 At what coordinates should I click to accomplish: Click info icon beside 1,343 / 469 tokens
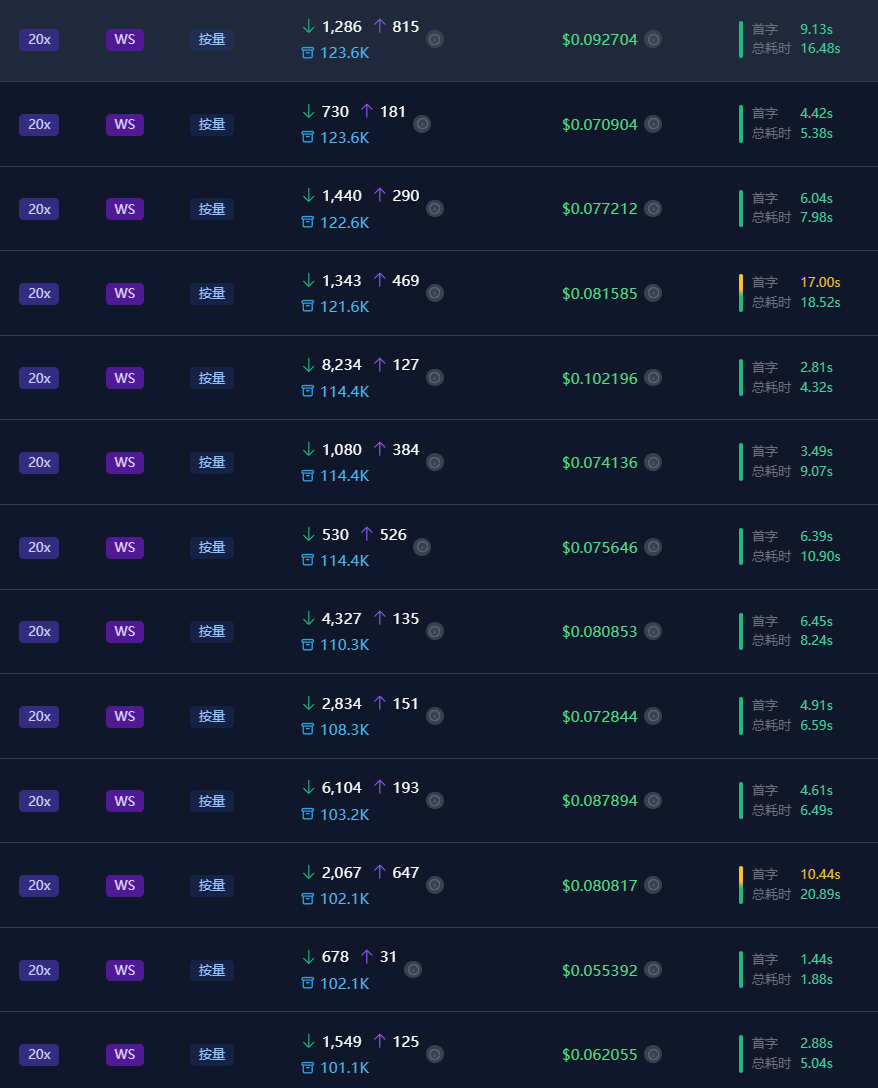coord(434,293)
